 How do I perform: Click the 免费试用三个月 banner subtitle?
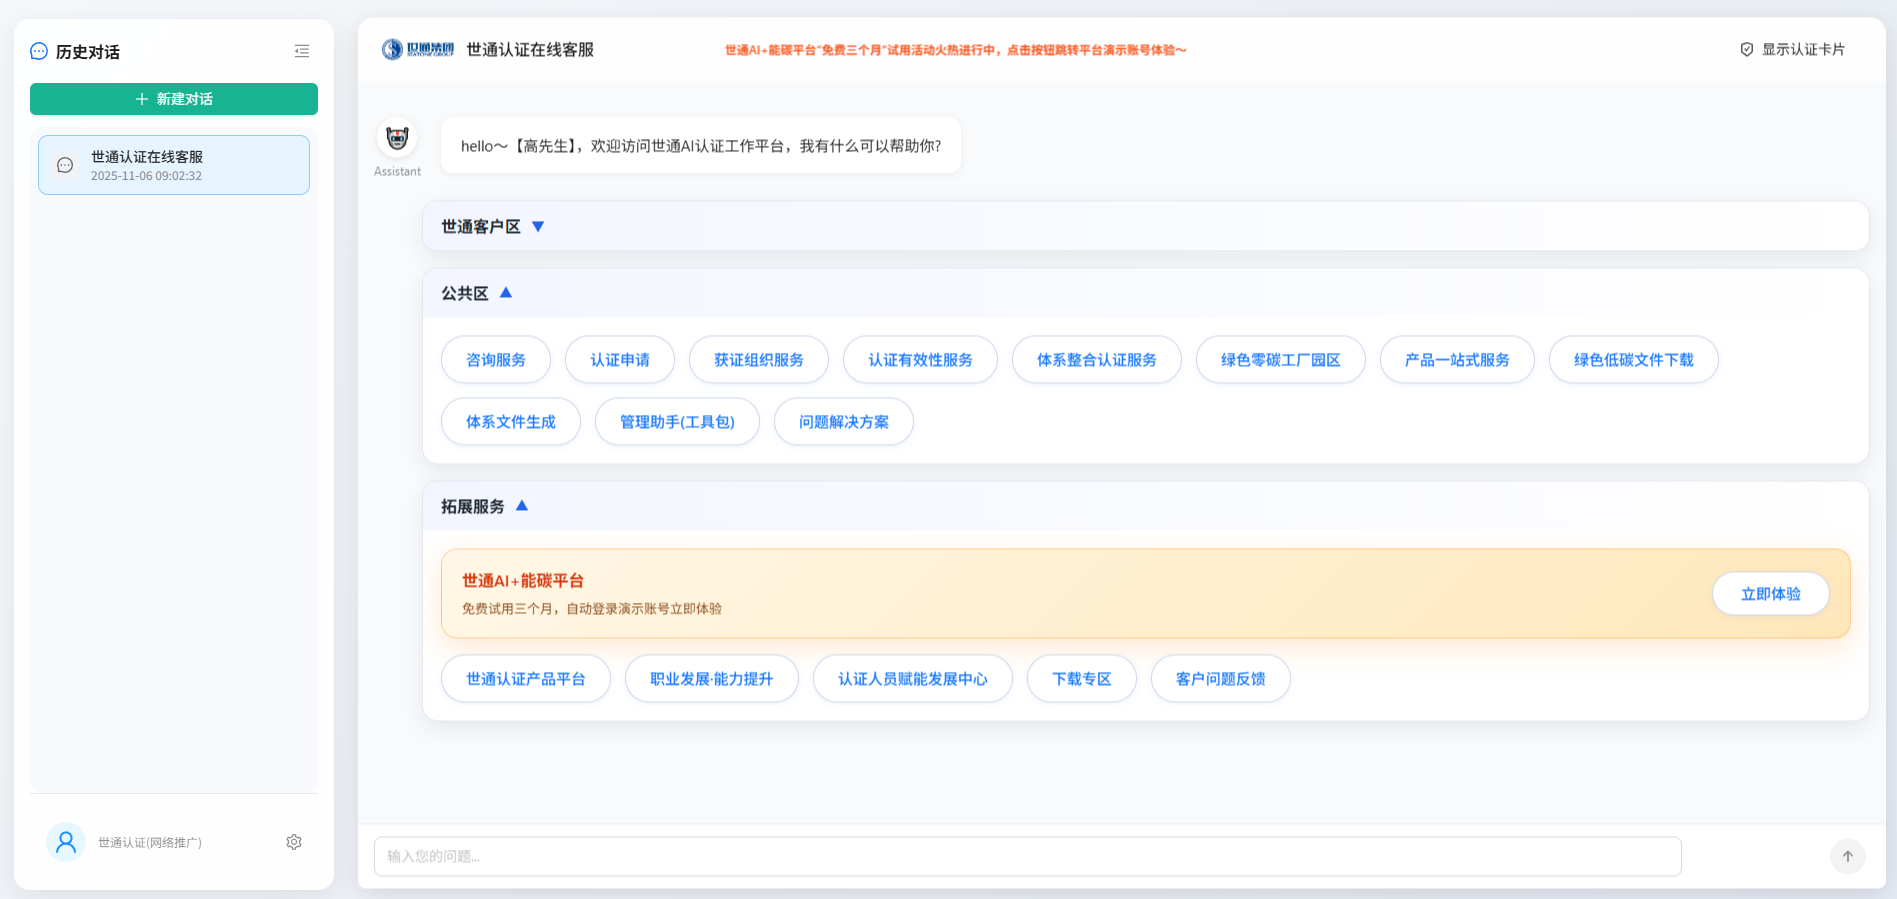(x=592, y=609)
